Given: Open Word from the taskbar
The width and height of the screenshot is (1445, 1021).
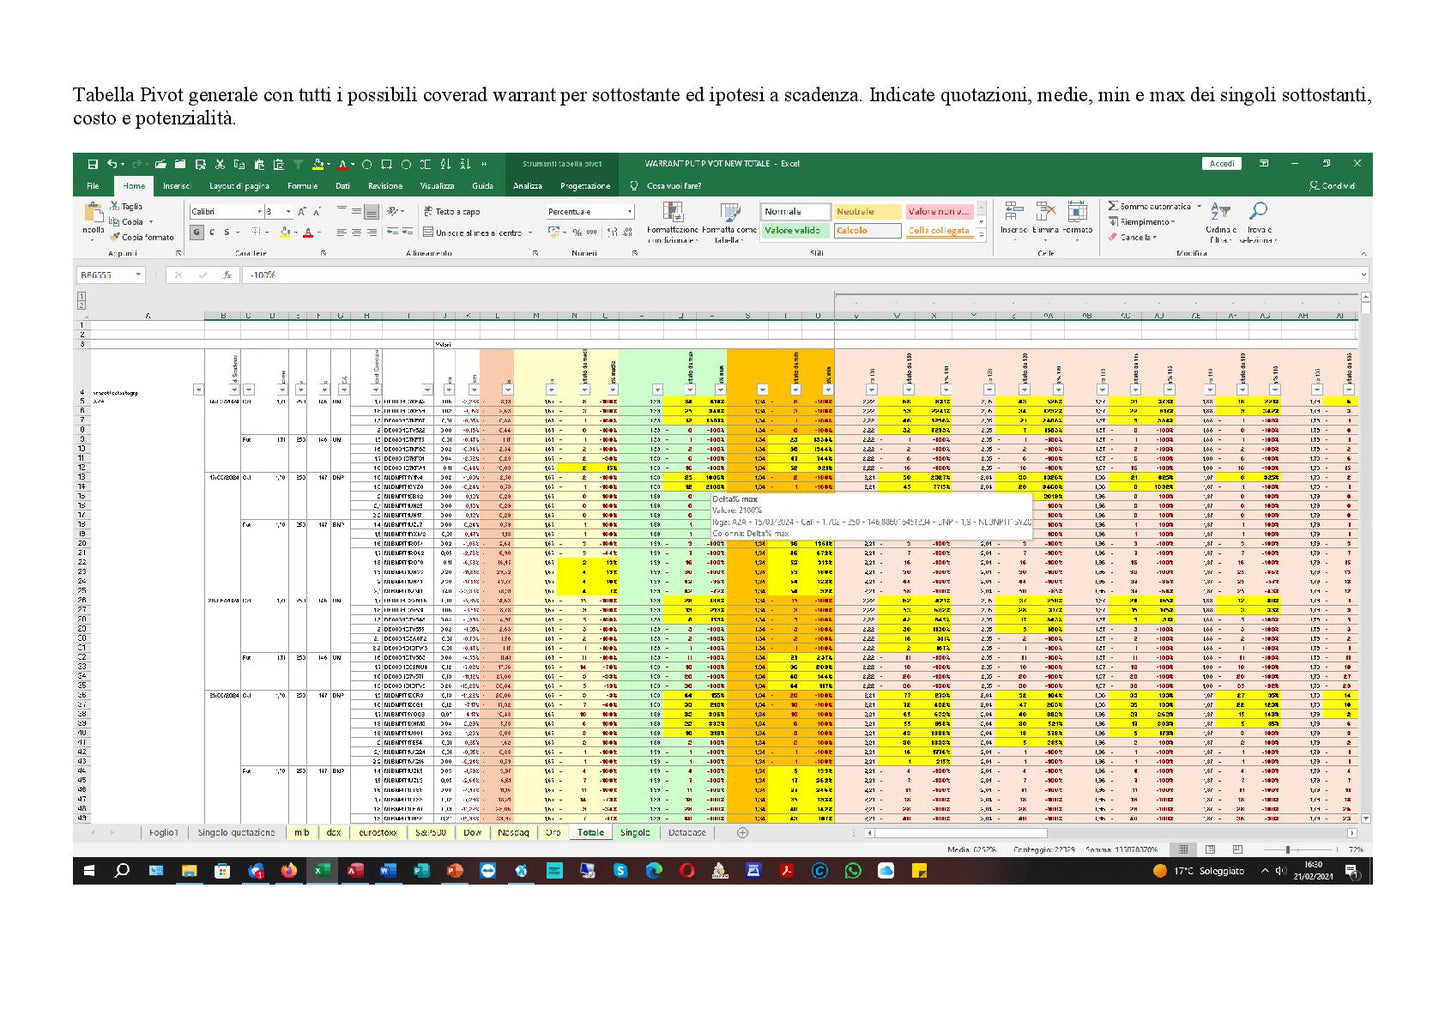Looking at the screenshot, I should click(388, 871).
